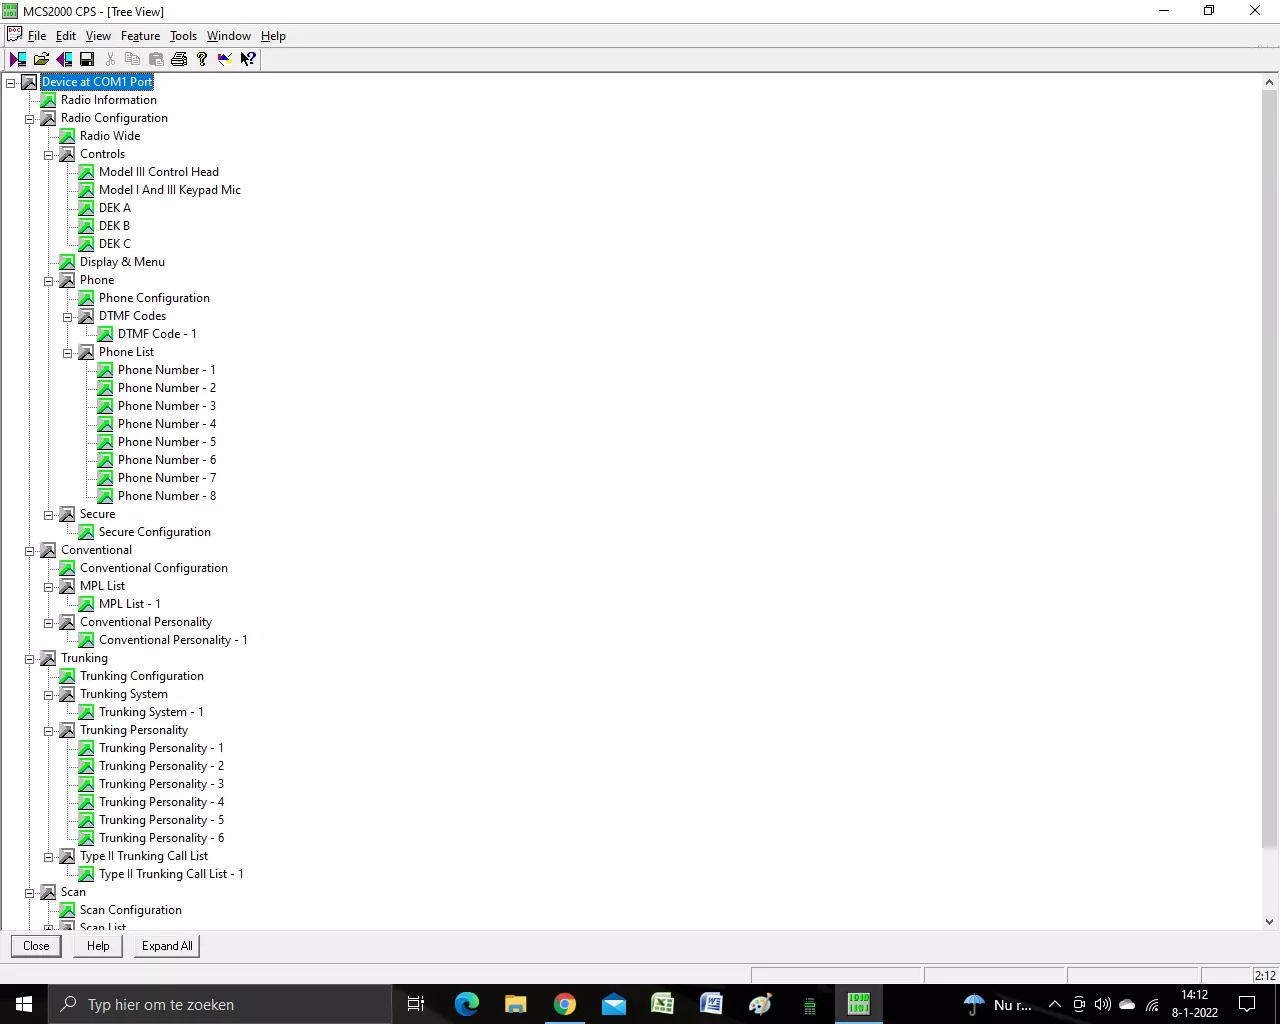Open Google Chrome from the taskbar
The width and height of the screenshot is (1280, 1024).
click(565, 1004)
